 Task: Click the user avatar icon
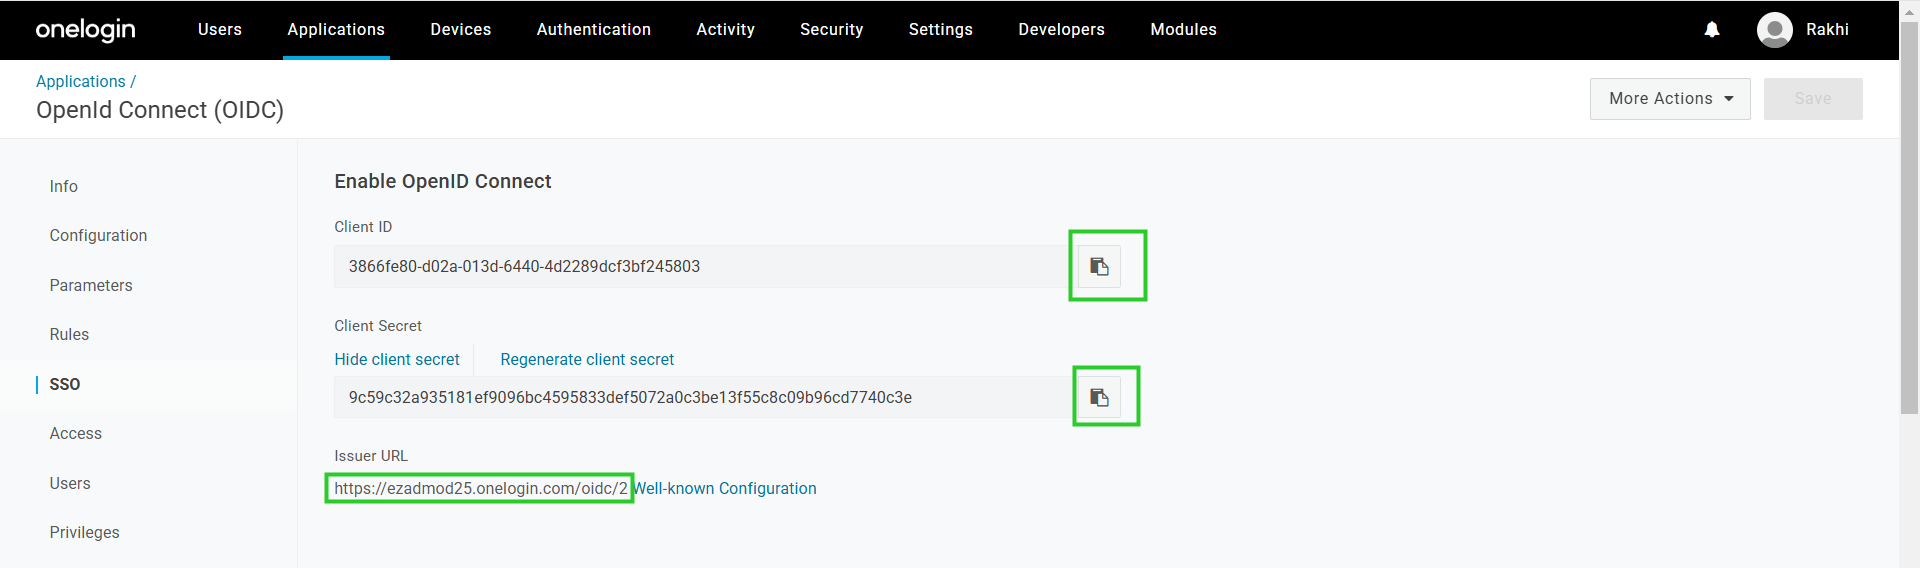coord(1775,30)
